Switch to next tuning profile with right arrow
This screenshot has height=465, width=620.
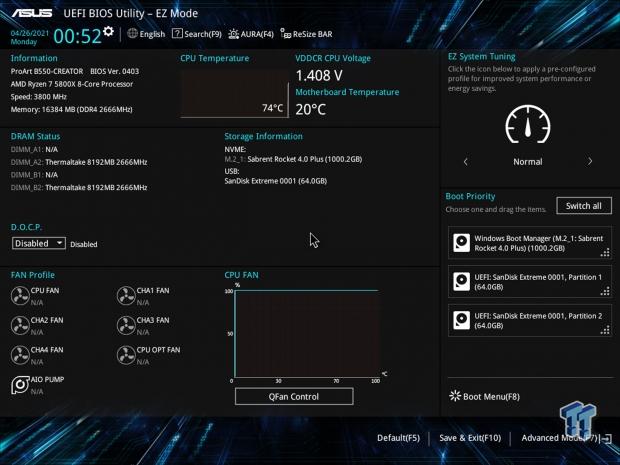590,161
